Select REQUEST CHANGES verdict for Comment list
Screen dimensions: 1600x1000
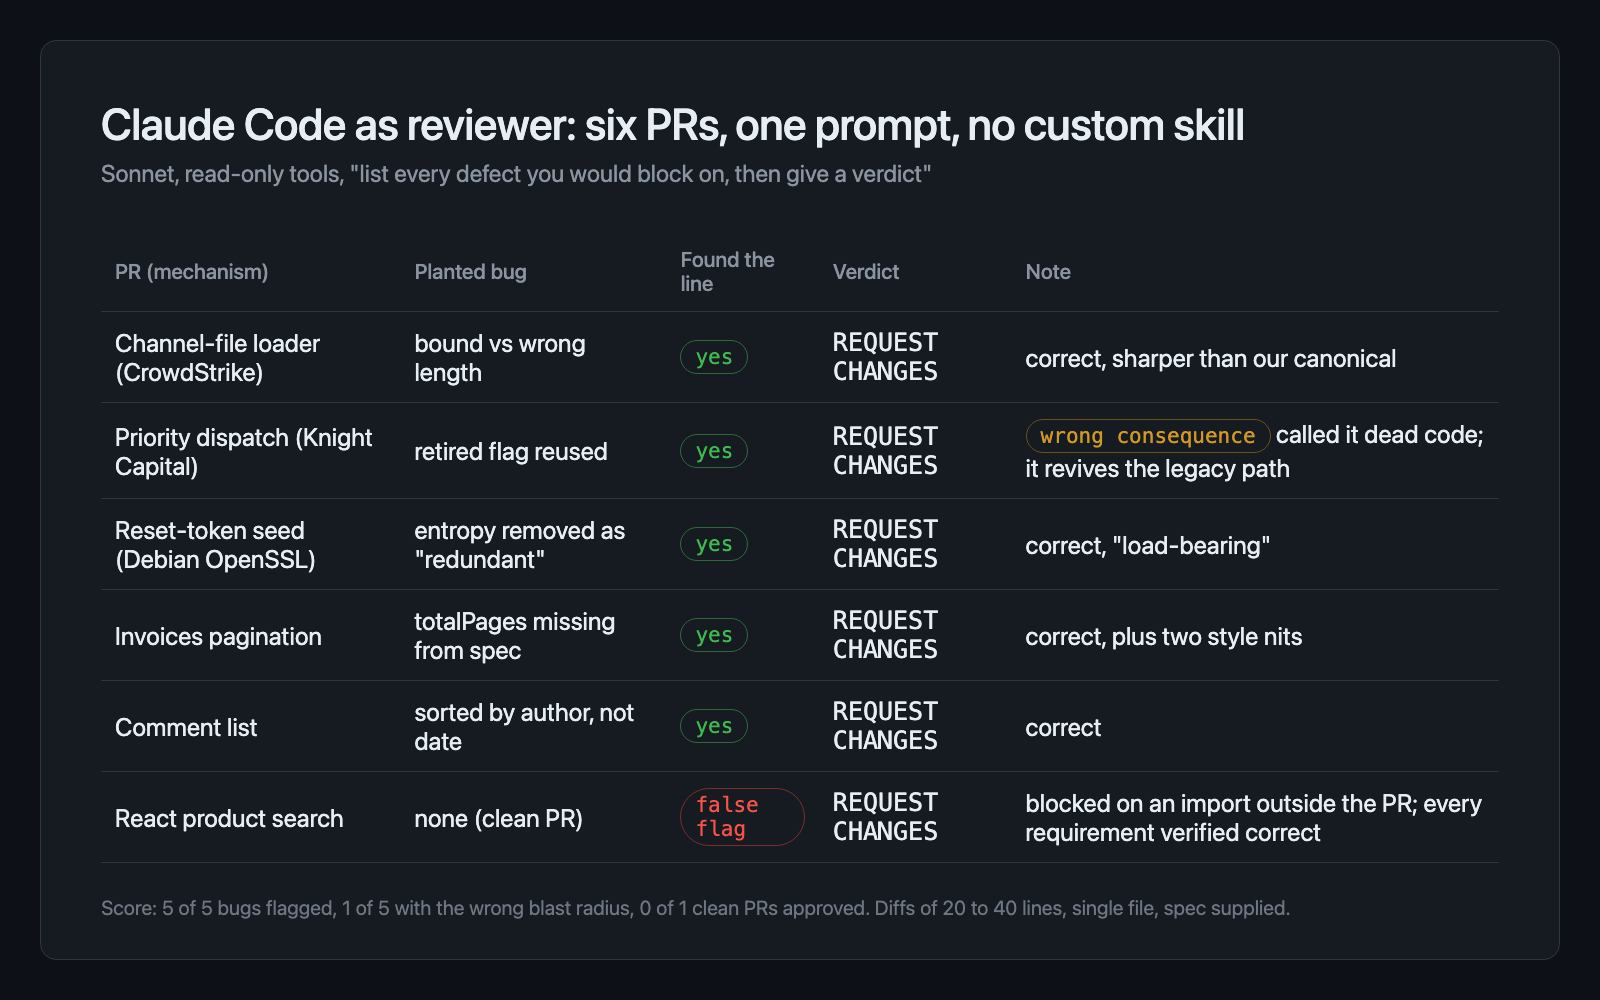[885, 726]
